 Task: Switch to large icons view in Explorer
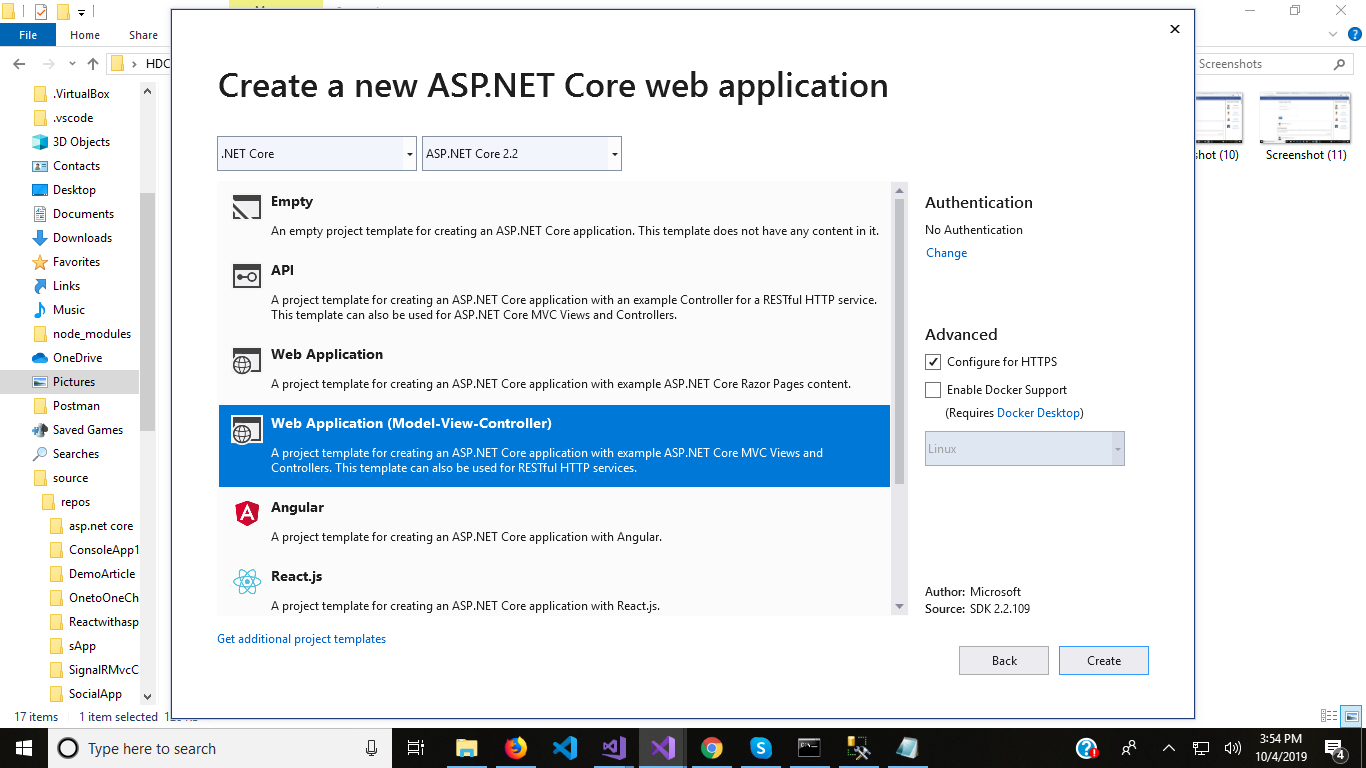coord(1351,716)
